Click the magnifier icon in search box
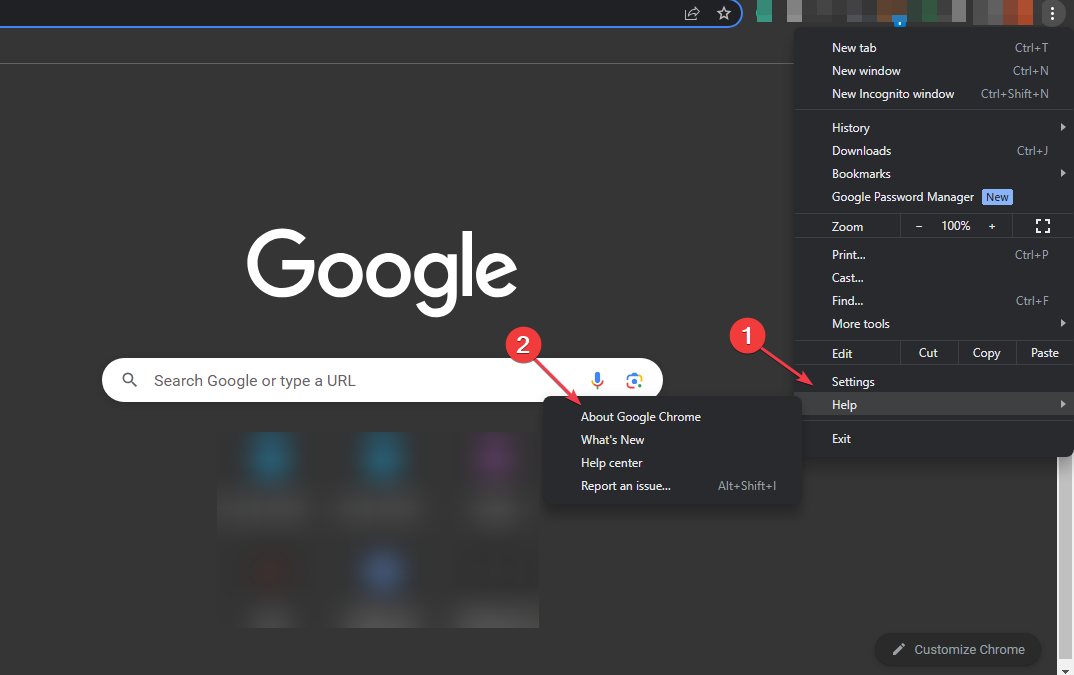The image size is (1074, 675). 129,380
